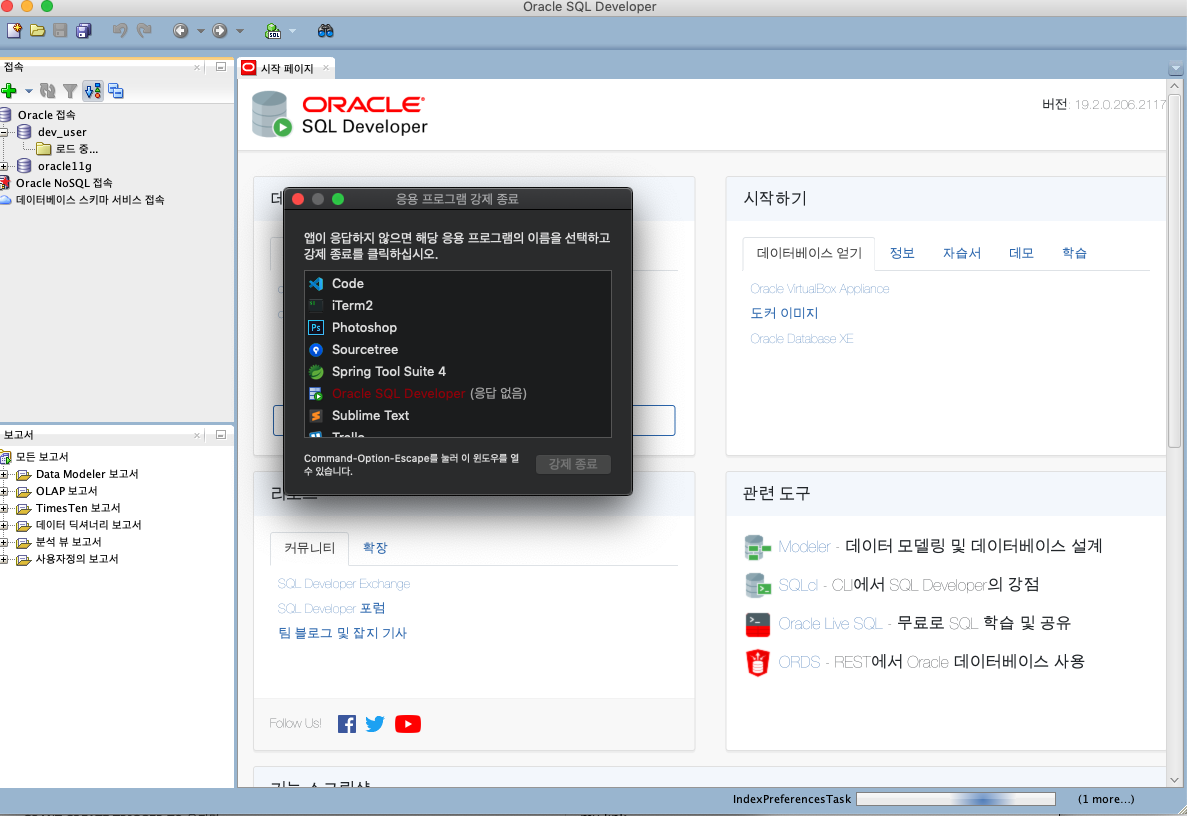The image size is (1187, 816).
Task: Switch to the 정보 tab
Action: tap(902, 253)
